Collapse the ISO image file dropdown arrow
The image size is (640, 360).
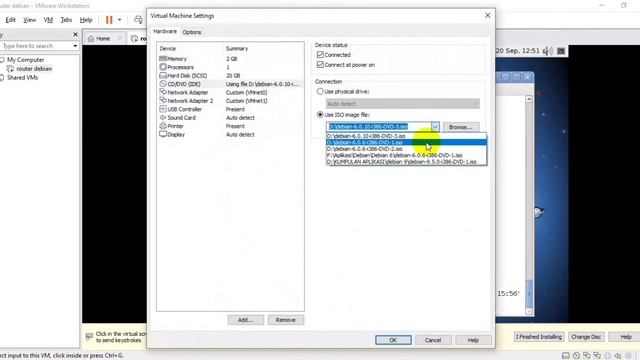point(435,127)
